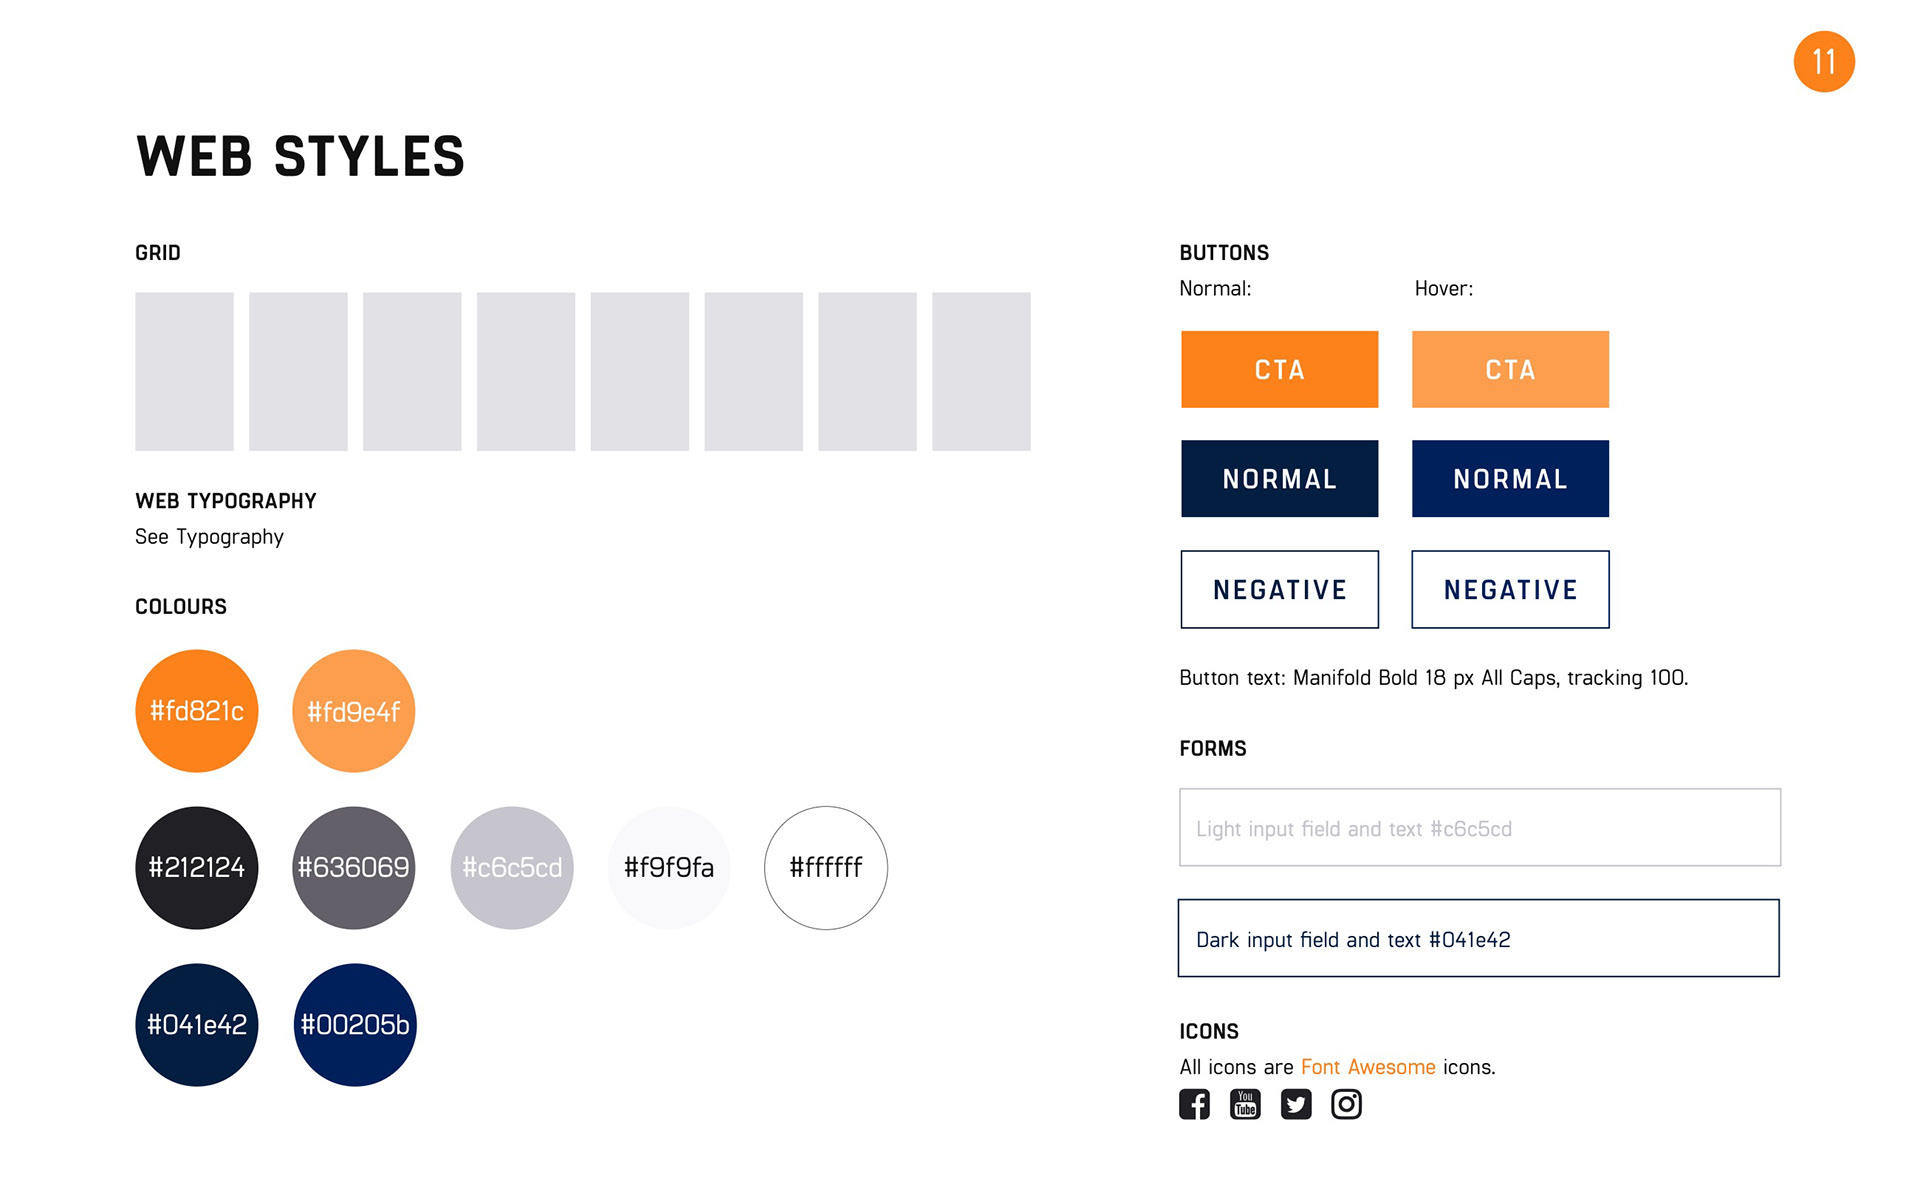Focus the dark input field #041e42
Image resolution: width=1920 pixels, height=1182 pixels.
point(1479,938)
